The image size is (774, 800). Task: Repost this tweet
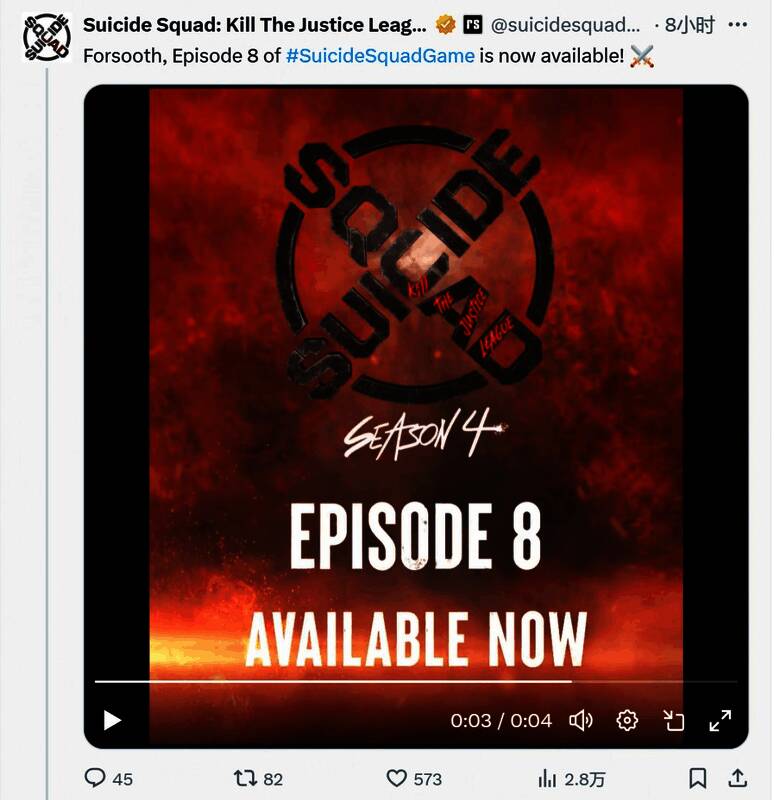pos(245,779)
